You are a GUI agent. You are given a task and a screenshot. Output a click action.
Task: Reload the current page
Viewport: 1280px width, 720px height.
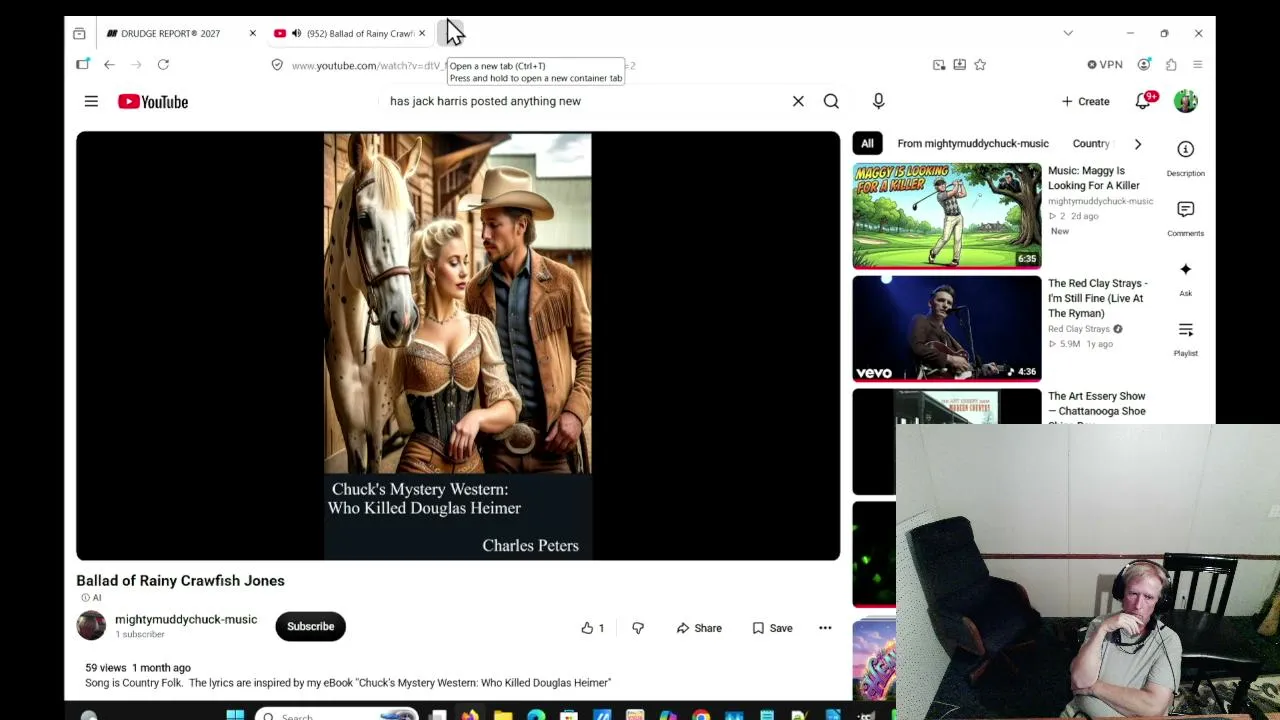(163, 65)
